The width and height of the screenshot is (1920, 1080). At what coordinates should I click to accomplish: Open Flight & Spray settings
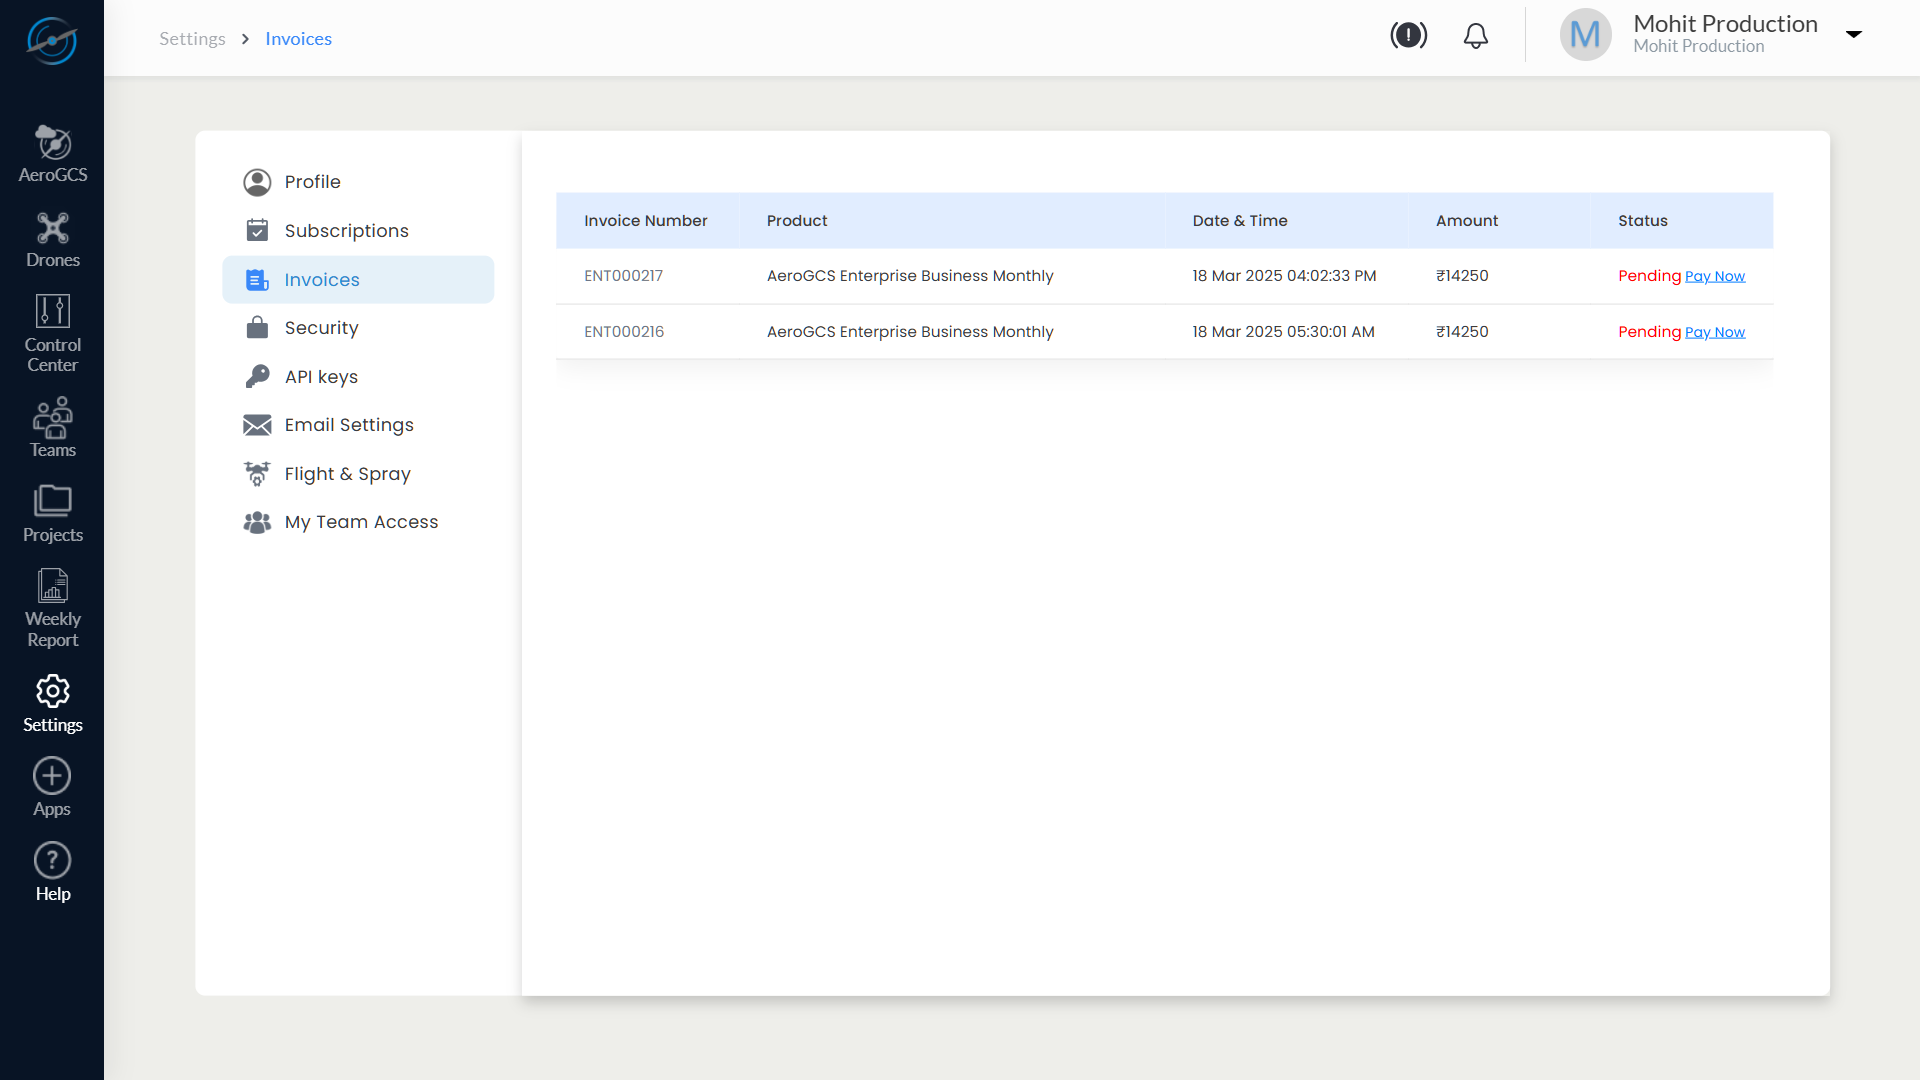point(347,474)
